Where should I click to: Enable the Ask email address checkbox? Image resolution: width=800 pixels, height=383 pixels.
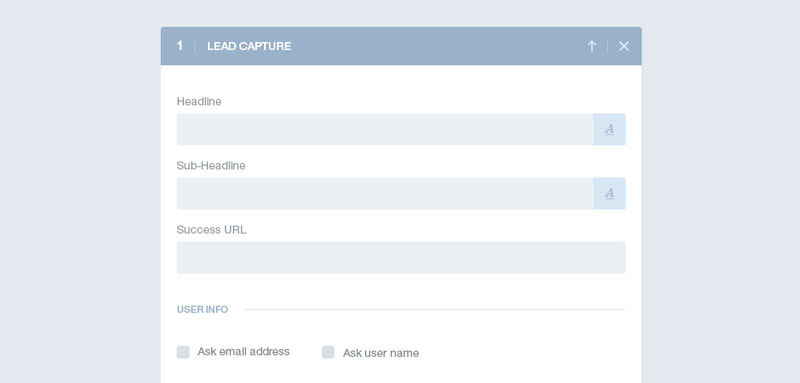183,352
